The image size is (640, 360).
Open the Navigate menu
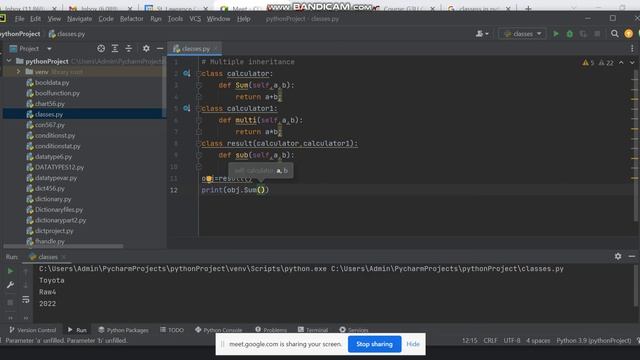pos(79,19)
